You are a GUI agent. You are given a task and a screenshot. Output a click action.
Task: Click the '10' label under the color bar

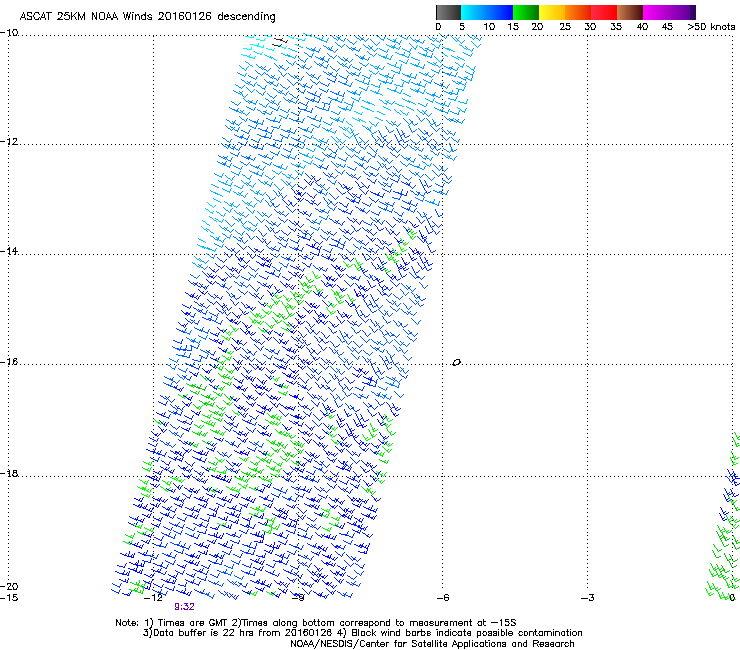click(x=489, y=27)
